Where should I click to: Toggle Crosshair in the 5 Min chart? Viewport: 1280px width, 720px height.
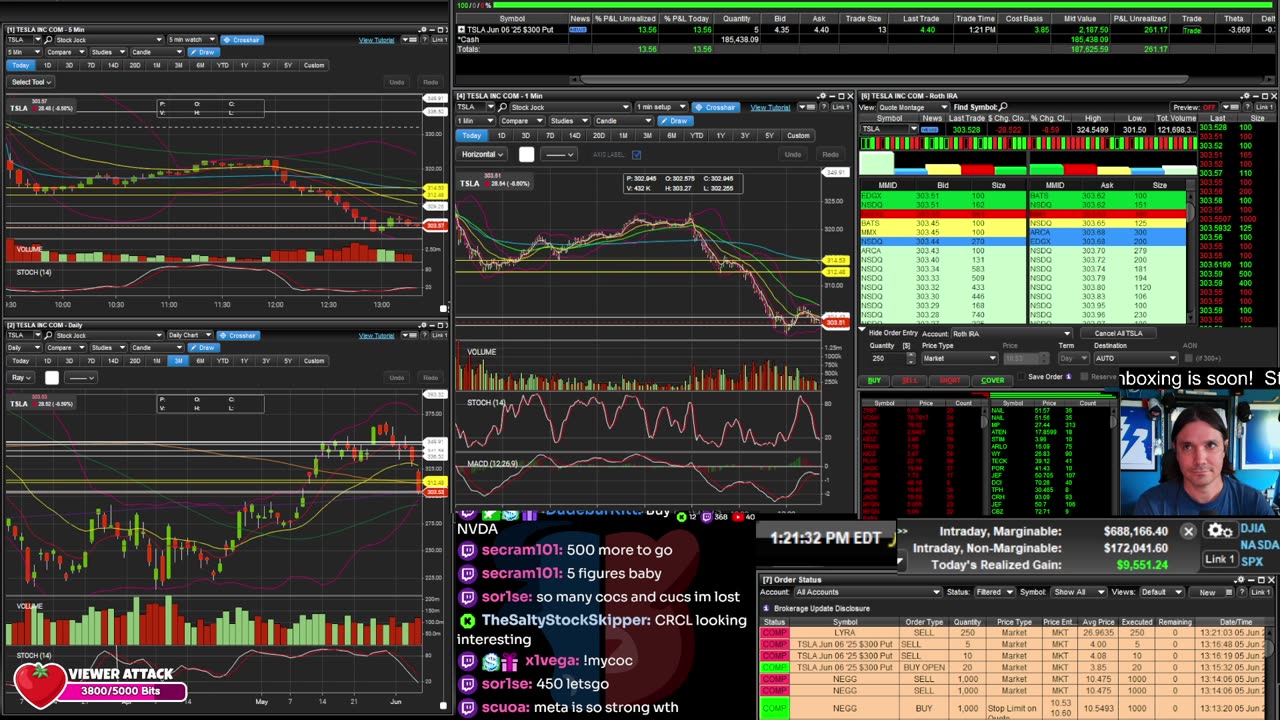coord(241,40)
